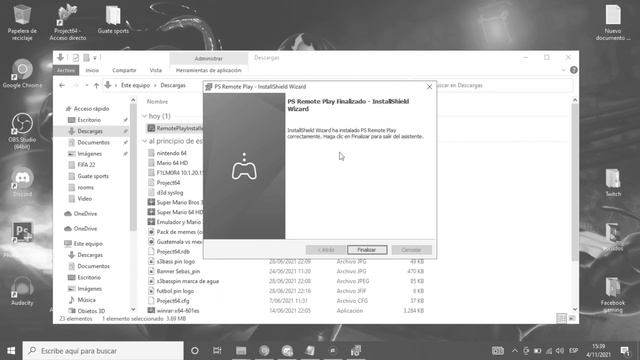Select Video folder in navigation pane
Viewport: 640px width, 360px height.
(84, 199)
